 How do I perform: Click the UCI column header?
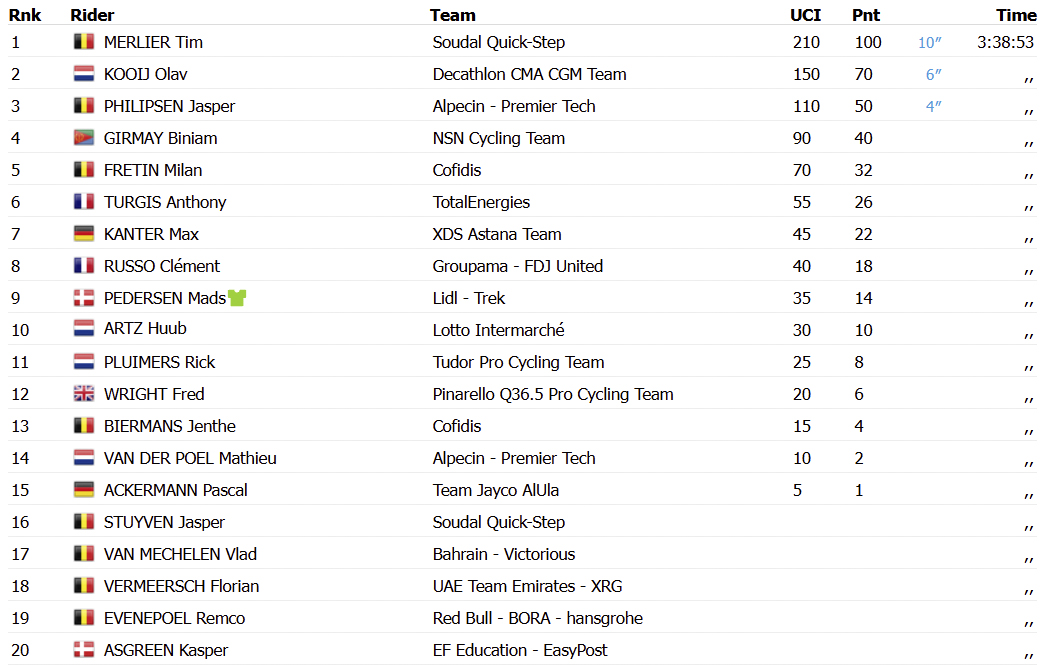click(x=805, y=15)
